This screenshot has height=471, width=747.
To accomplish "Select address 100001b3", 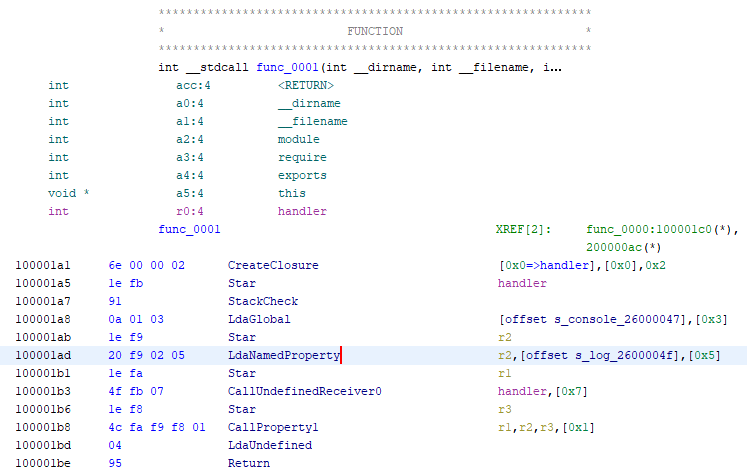I will click(43, 391).
